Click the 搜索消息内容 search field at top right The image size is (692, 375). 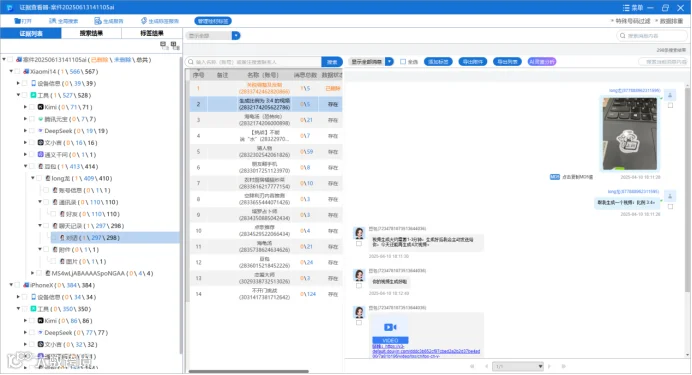tap(652, 36)
